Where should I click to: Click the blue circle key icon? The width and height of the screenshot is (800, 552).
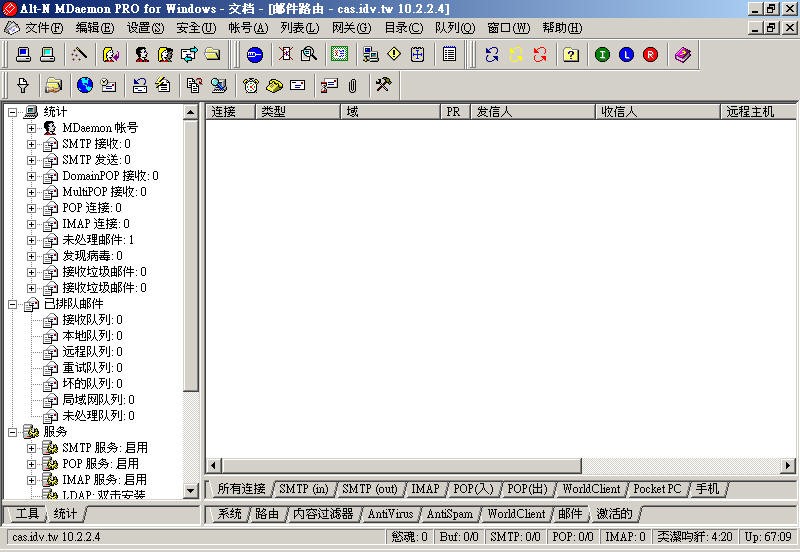tap(255, 54)
